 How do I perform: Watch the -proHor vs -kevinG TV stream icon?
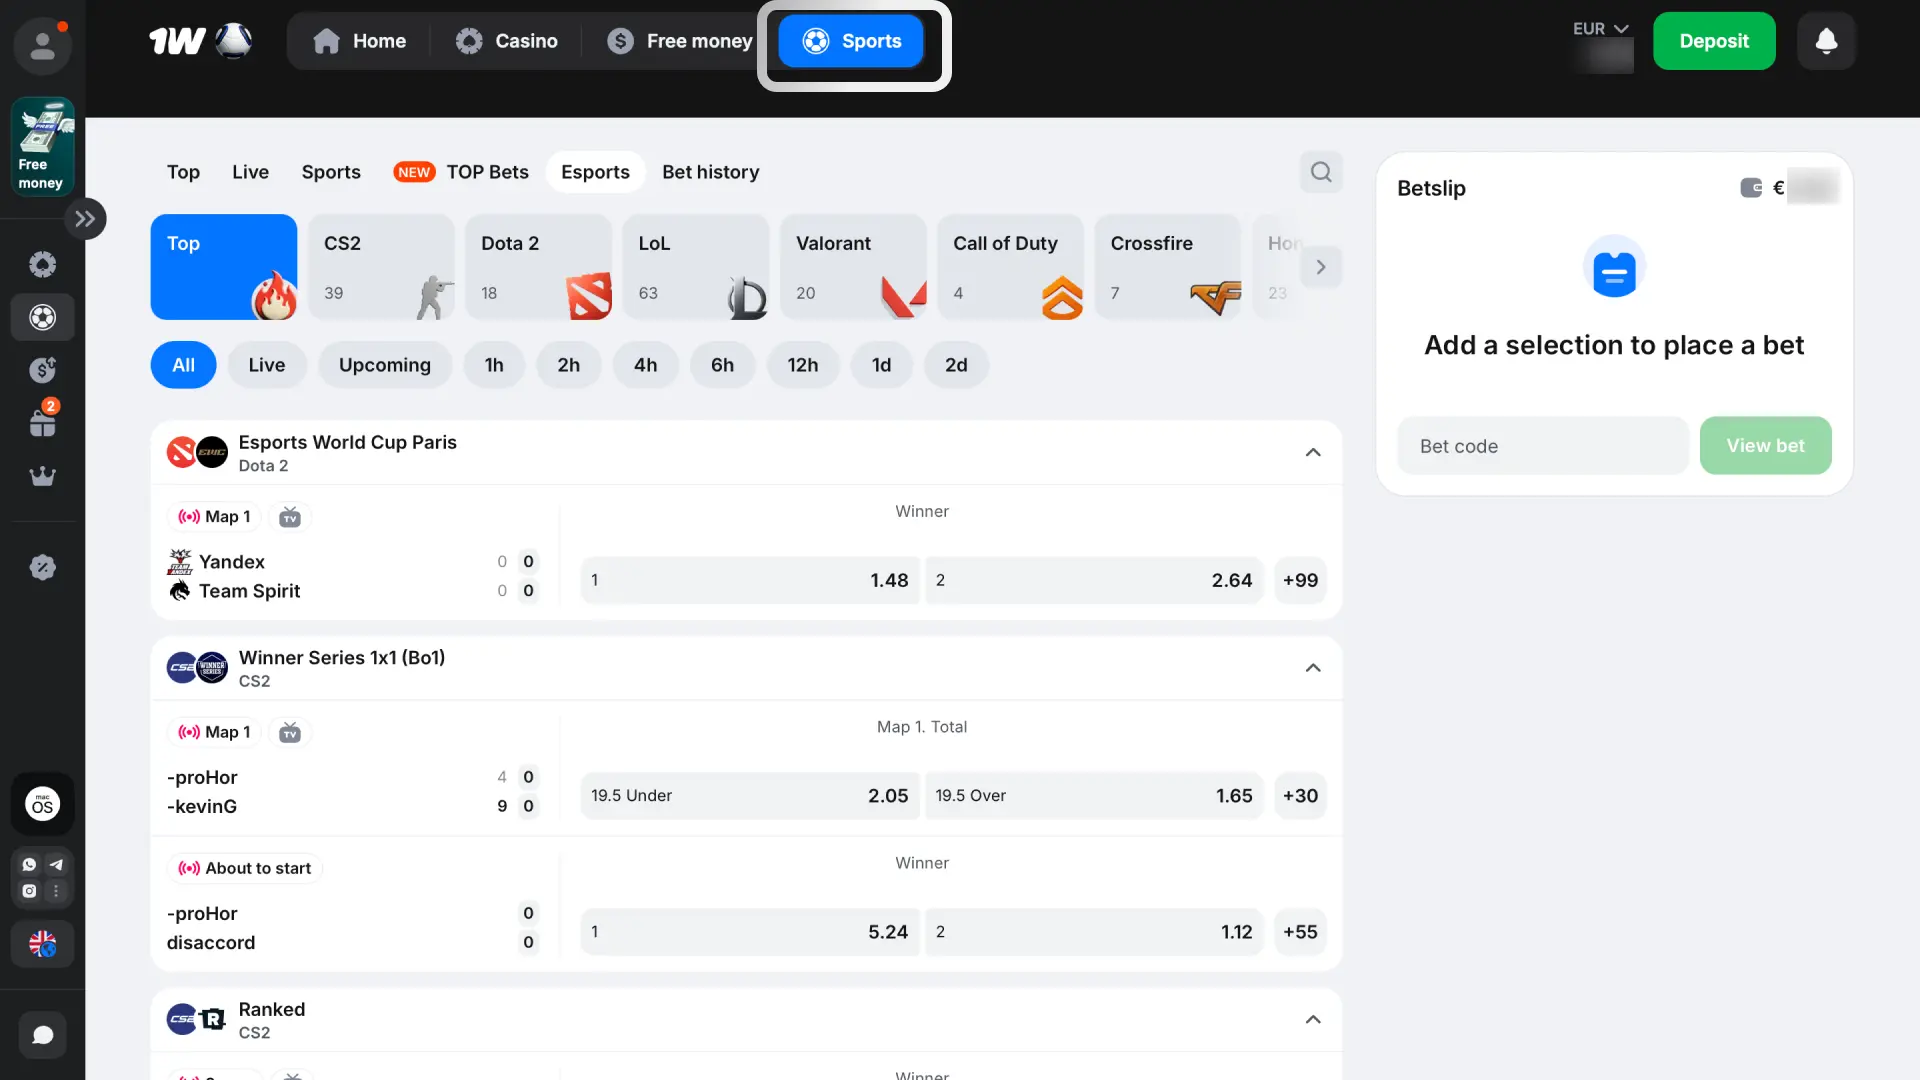point(290,733)
